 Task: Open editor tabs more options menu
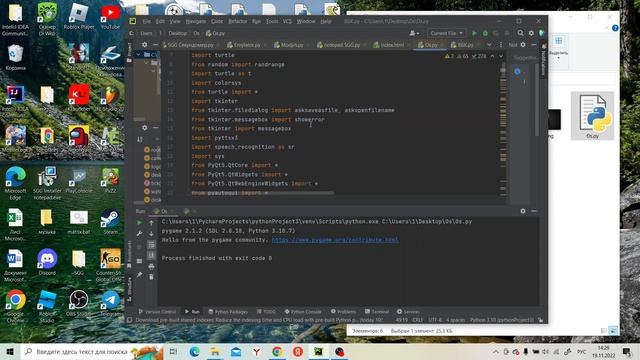501,45
